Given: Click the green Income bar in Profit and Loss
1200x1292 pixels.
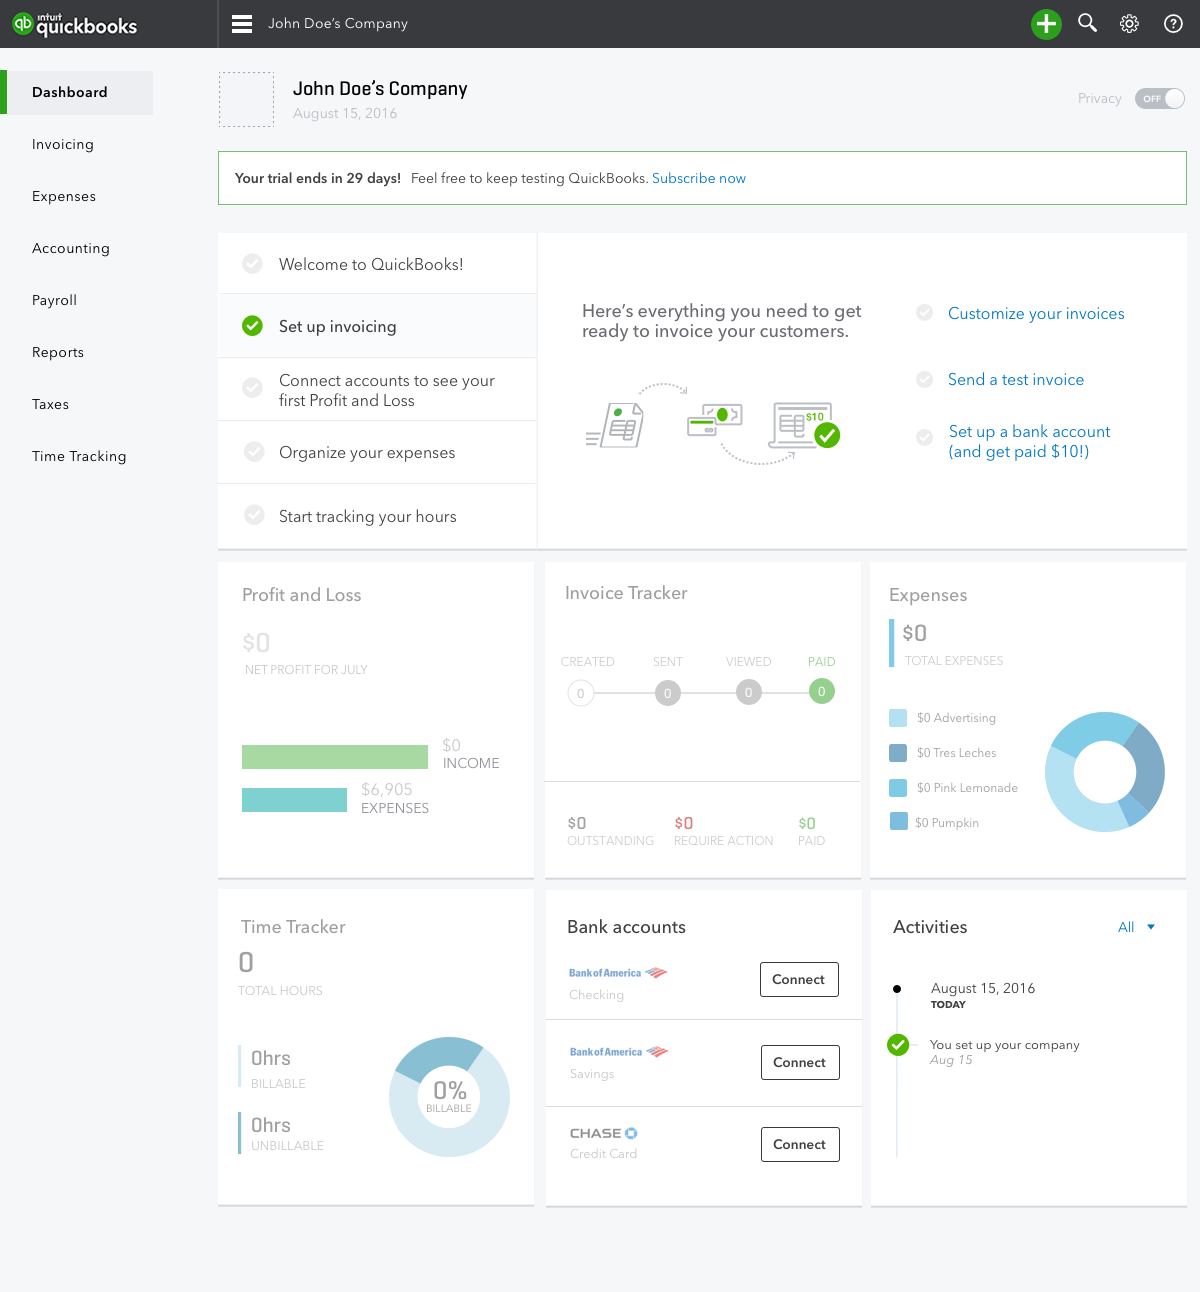Looking at the screenshot, I should pos(335,757).
